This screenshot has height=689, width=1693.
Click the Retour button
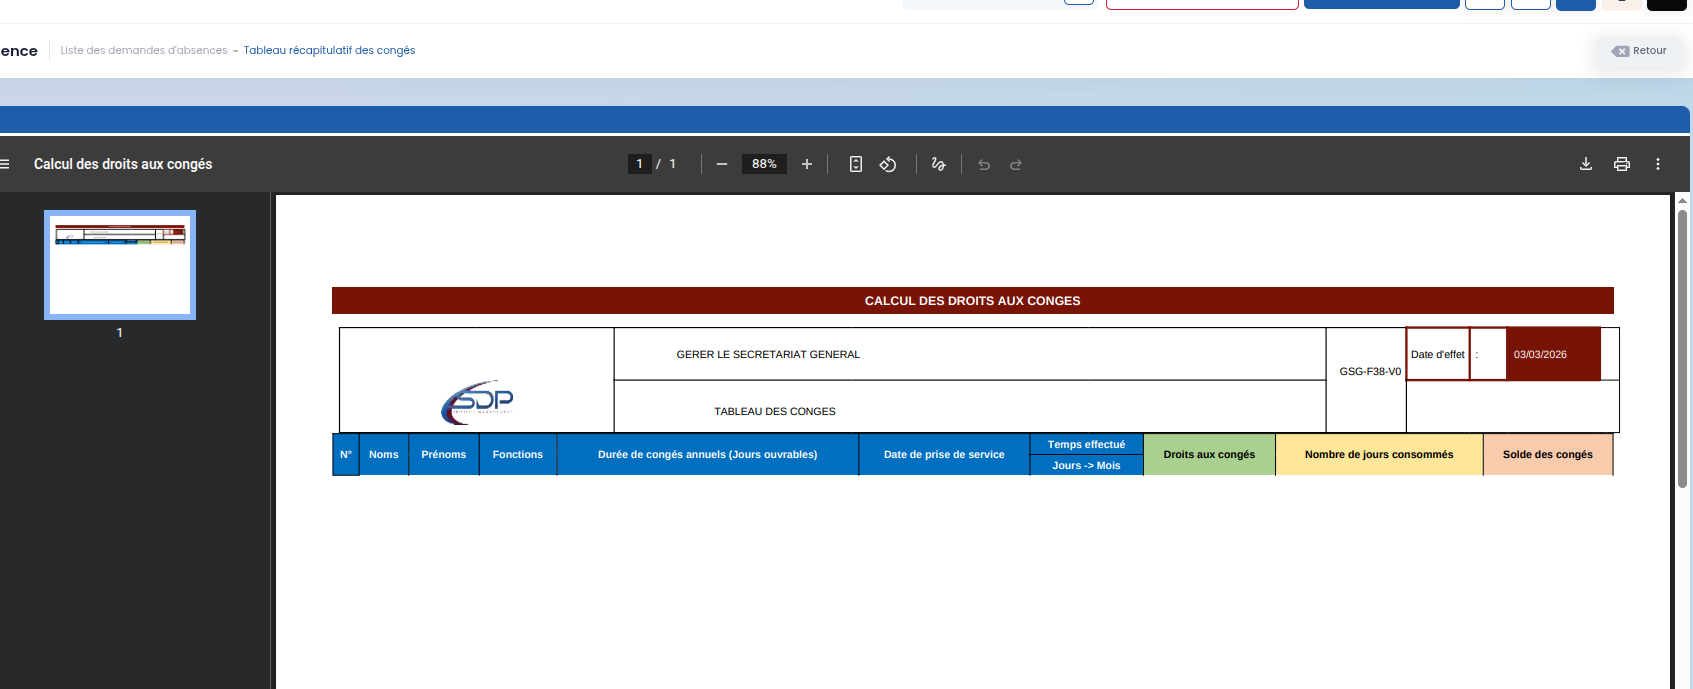1640,51
